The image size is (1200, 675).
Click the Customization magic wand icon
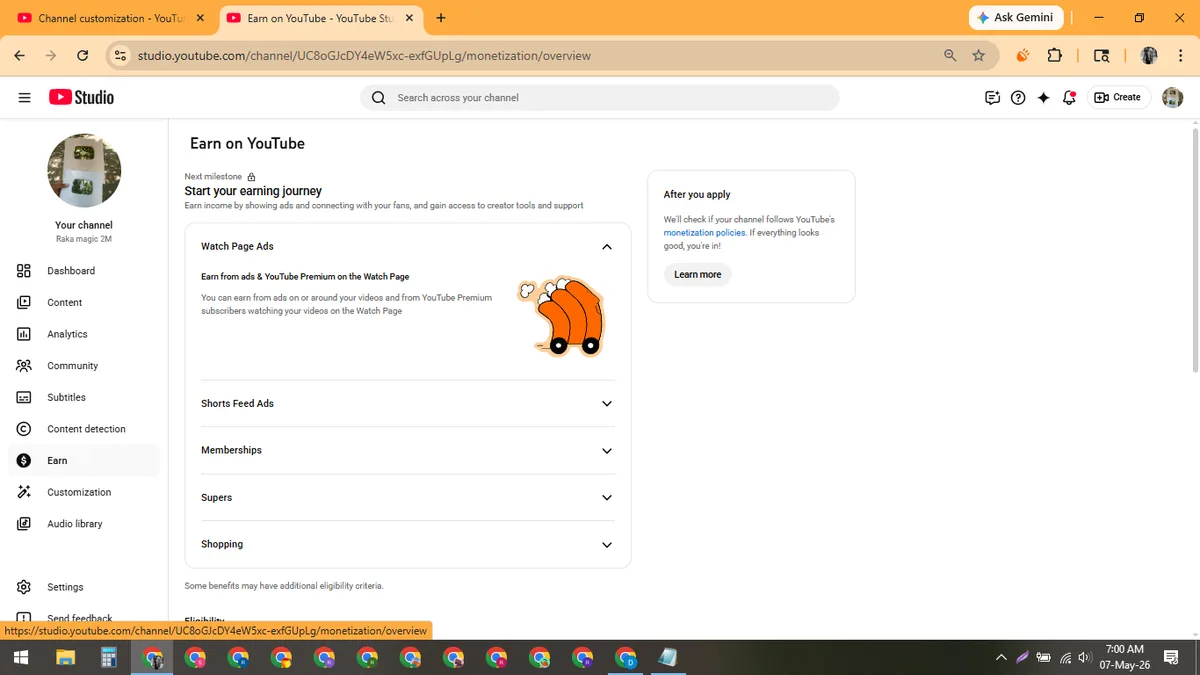[24, 492]
